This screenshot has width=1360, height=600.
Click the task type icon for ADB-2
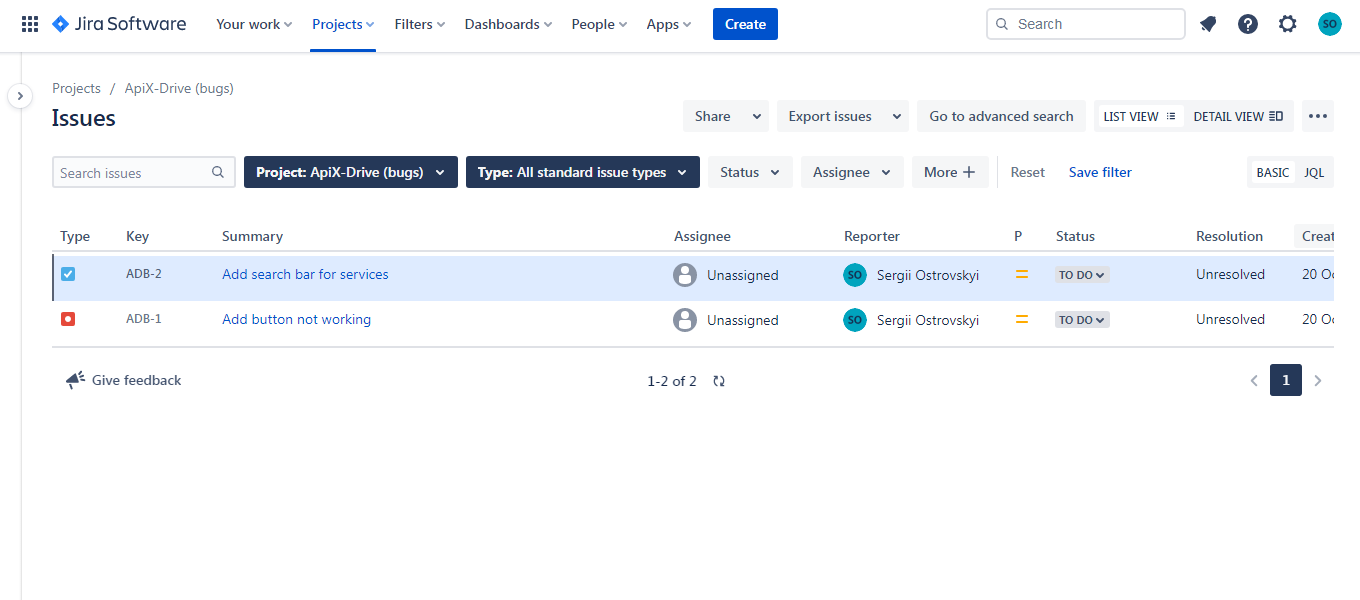(68, 274)
